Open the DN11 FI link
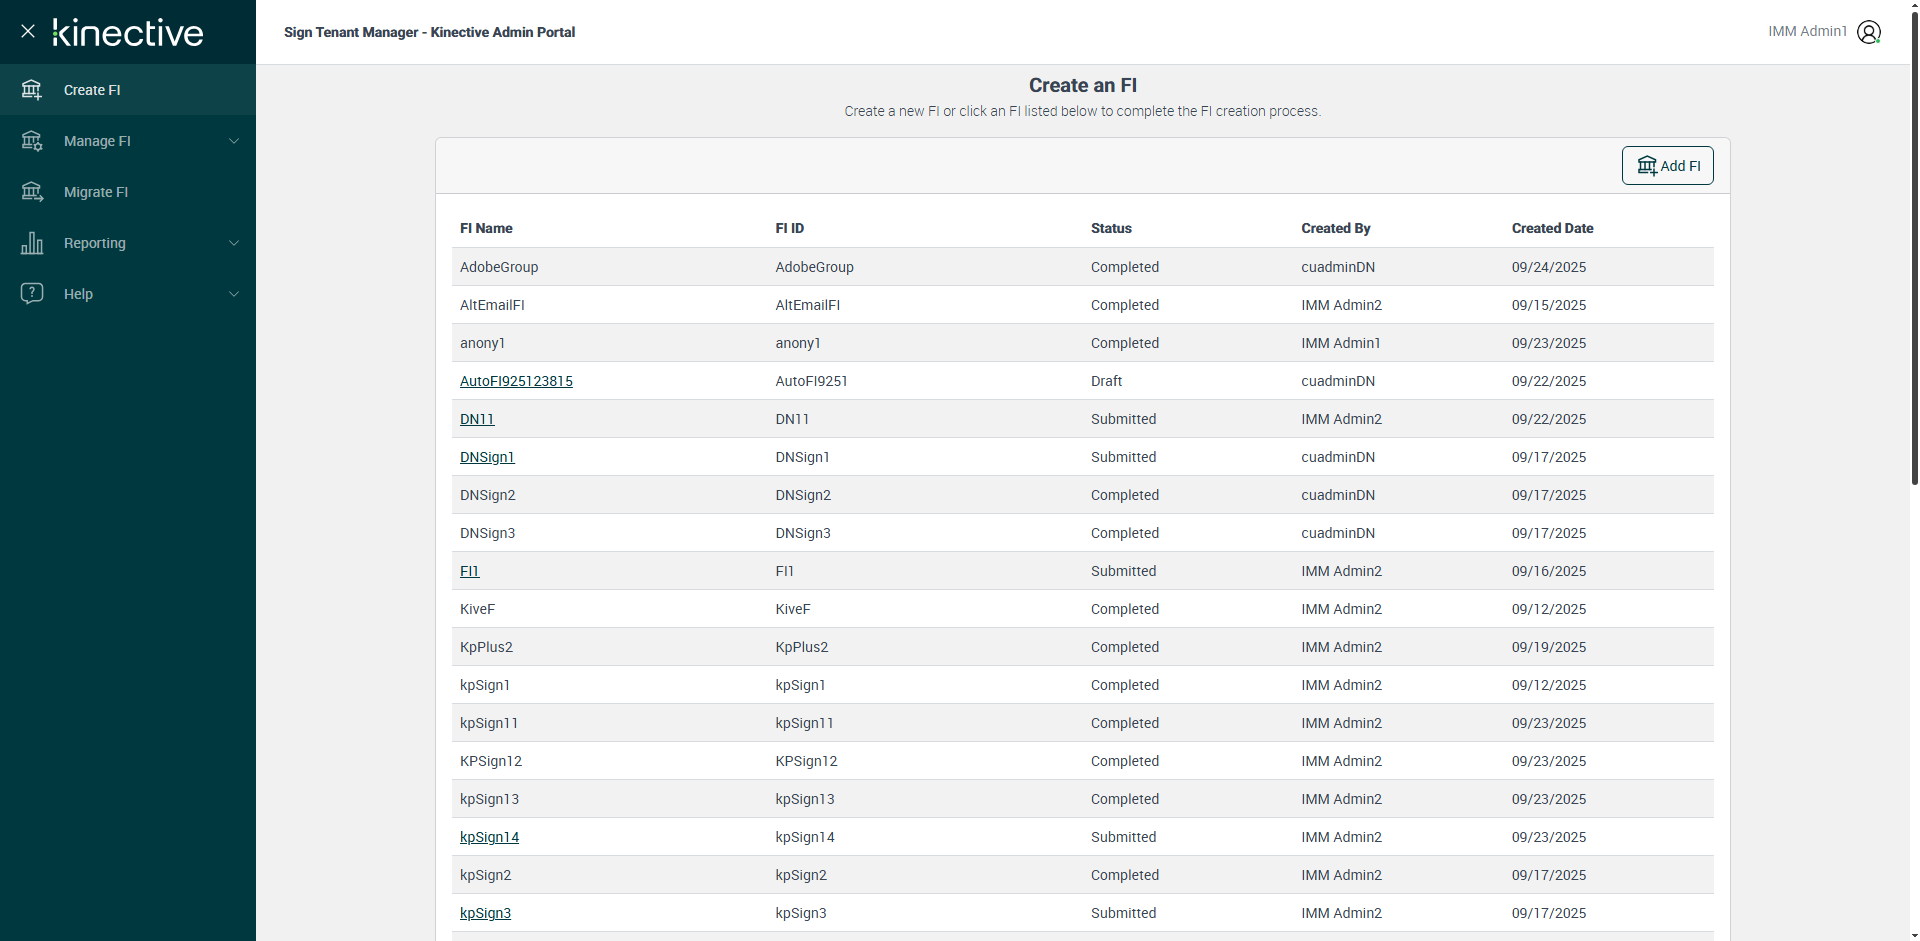The height and width of the screenshot is (941, 1920). tap(477, 419)
